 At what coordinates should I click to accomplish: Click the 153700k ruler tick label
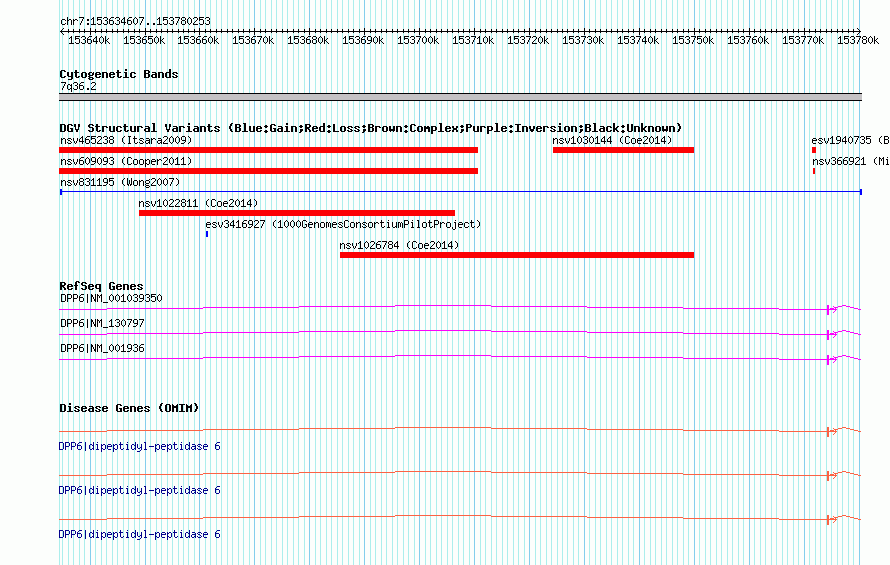tap(418, 40)
